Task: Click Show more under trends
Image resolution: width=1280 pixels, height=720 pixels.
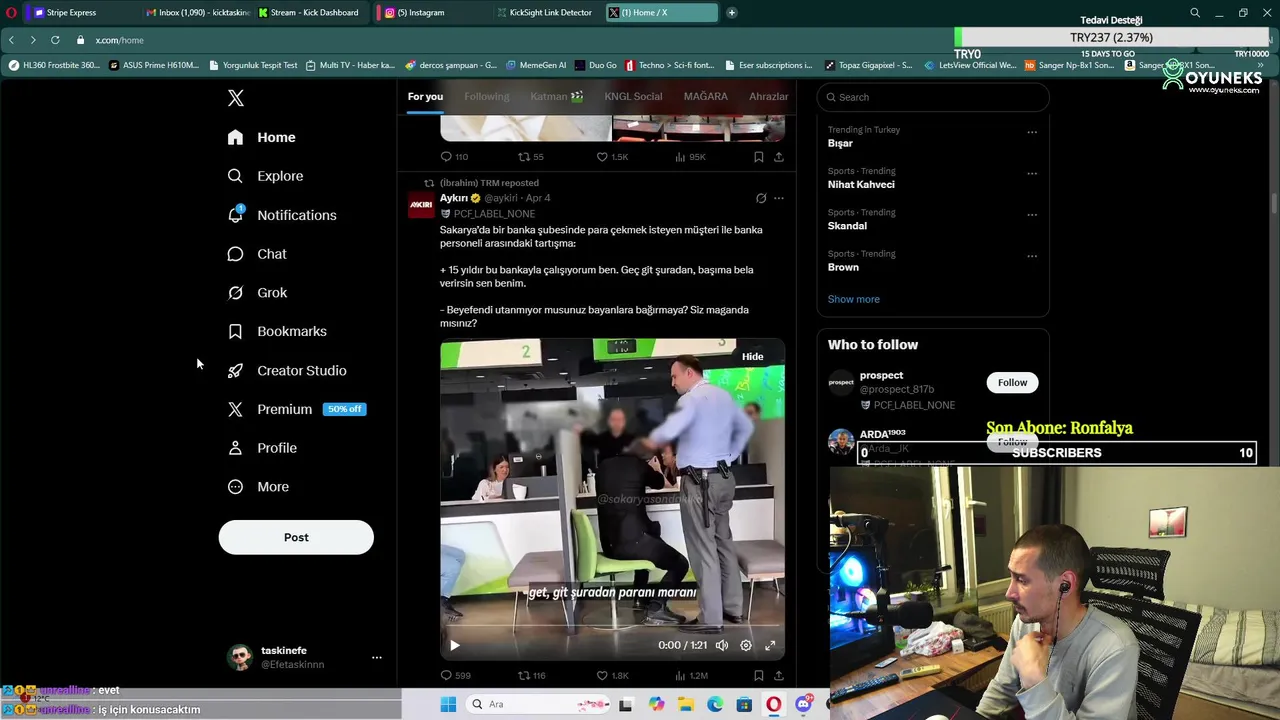Action: click(854, 299)
